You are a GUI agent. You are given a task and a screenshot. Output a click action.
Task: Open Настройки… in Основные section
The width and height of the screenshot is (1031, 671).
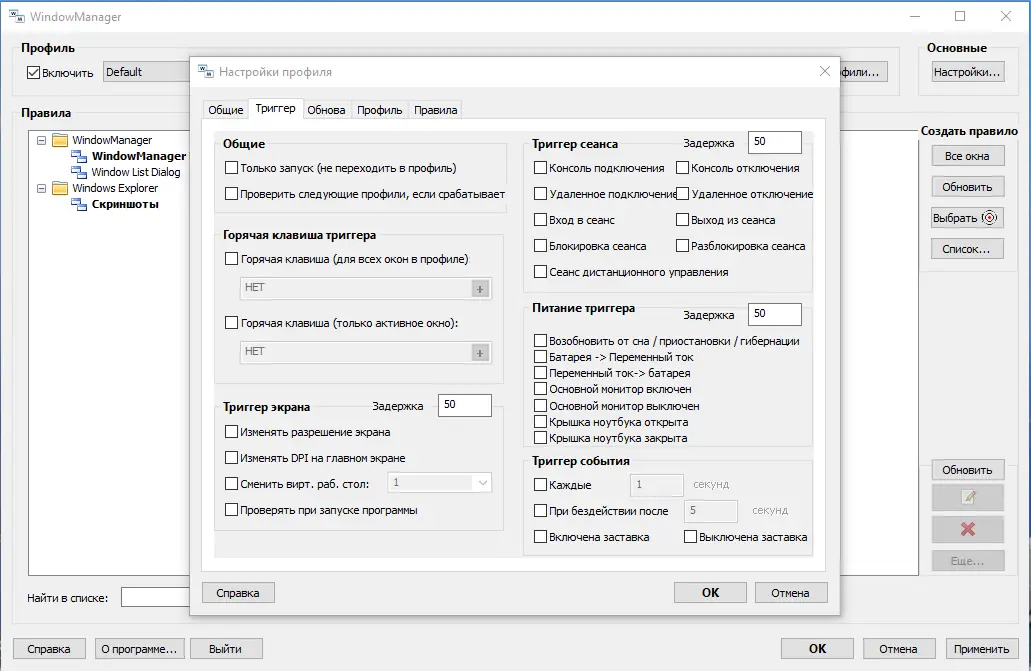tap(967, 72)
